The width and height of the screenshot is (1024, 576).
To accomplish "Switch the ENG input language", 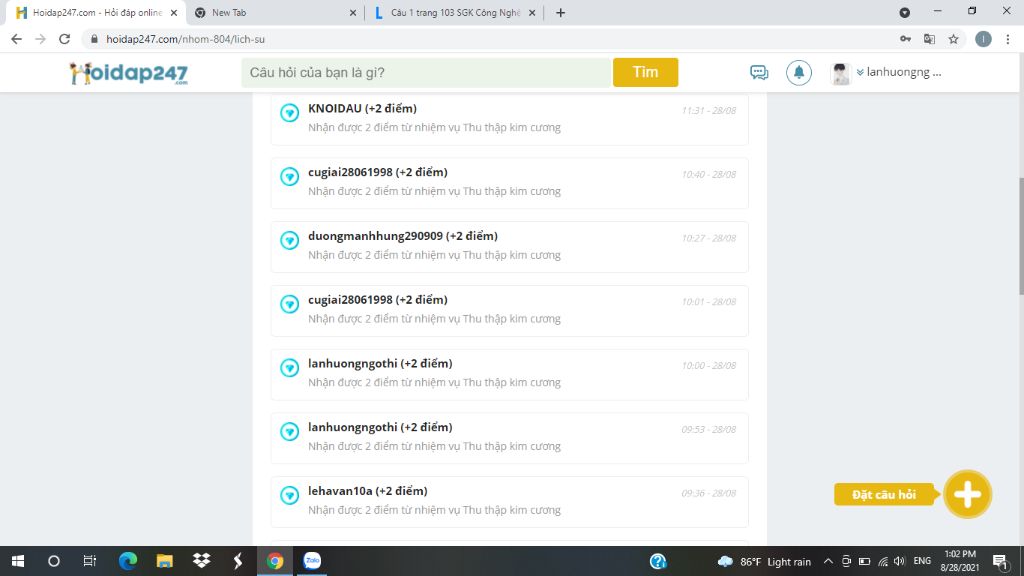I will [x=922, y=561].
